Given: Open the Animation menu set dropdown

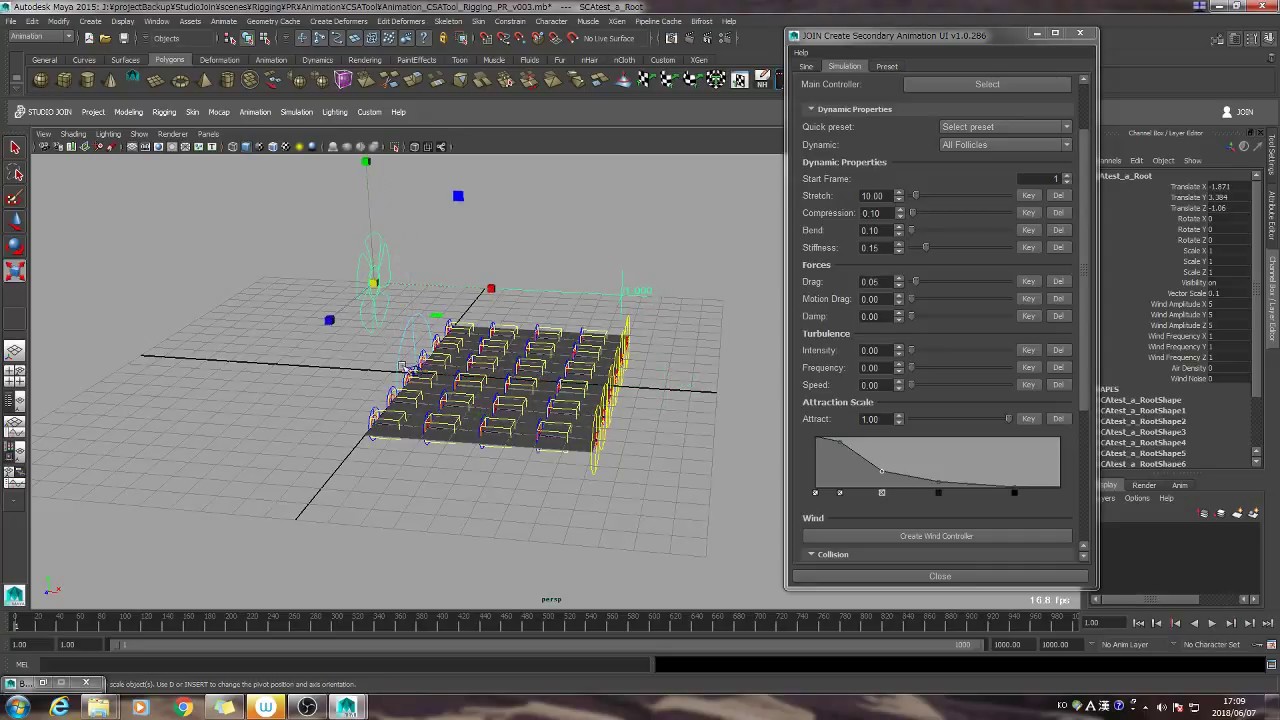Looking at the screenshot, I should coord(40,38).
